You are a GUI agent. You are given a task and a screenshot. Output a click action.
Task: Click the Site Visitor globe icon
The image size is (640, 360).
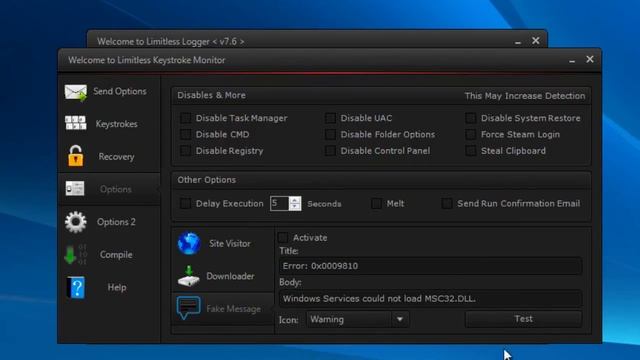click(x=189, y=243)
